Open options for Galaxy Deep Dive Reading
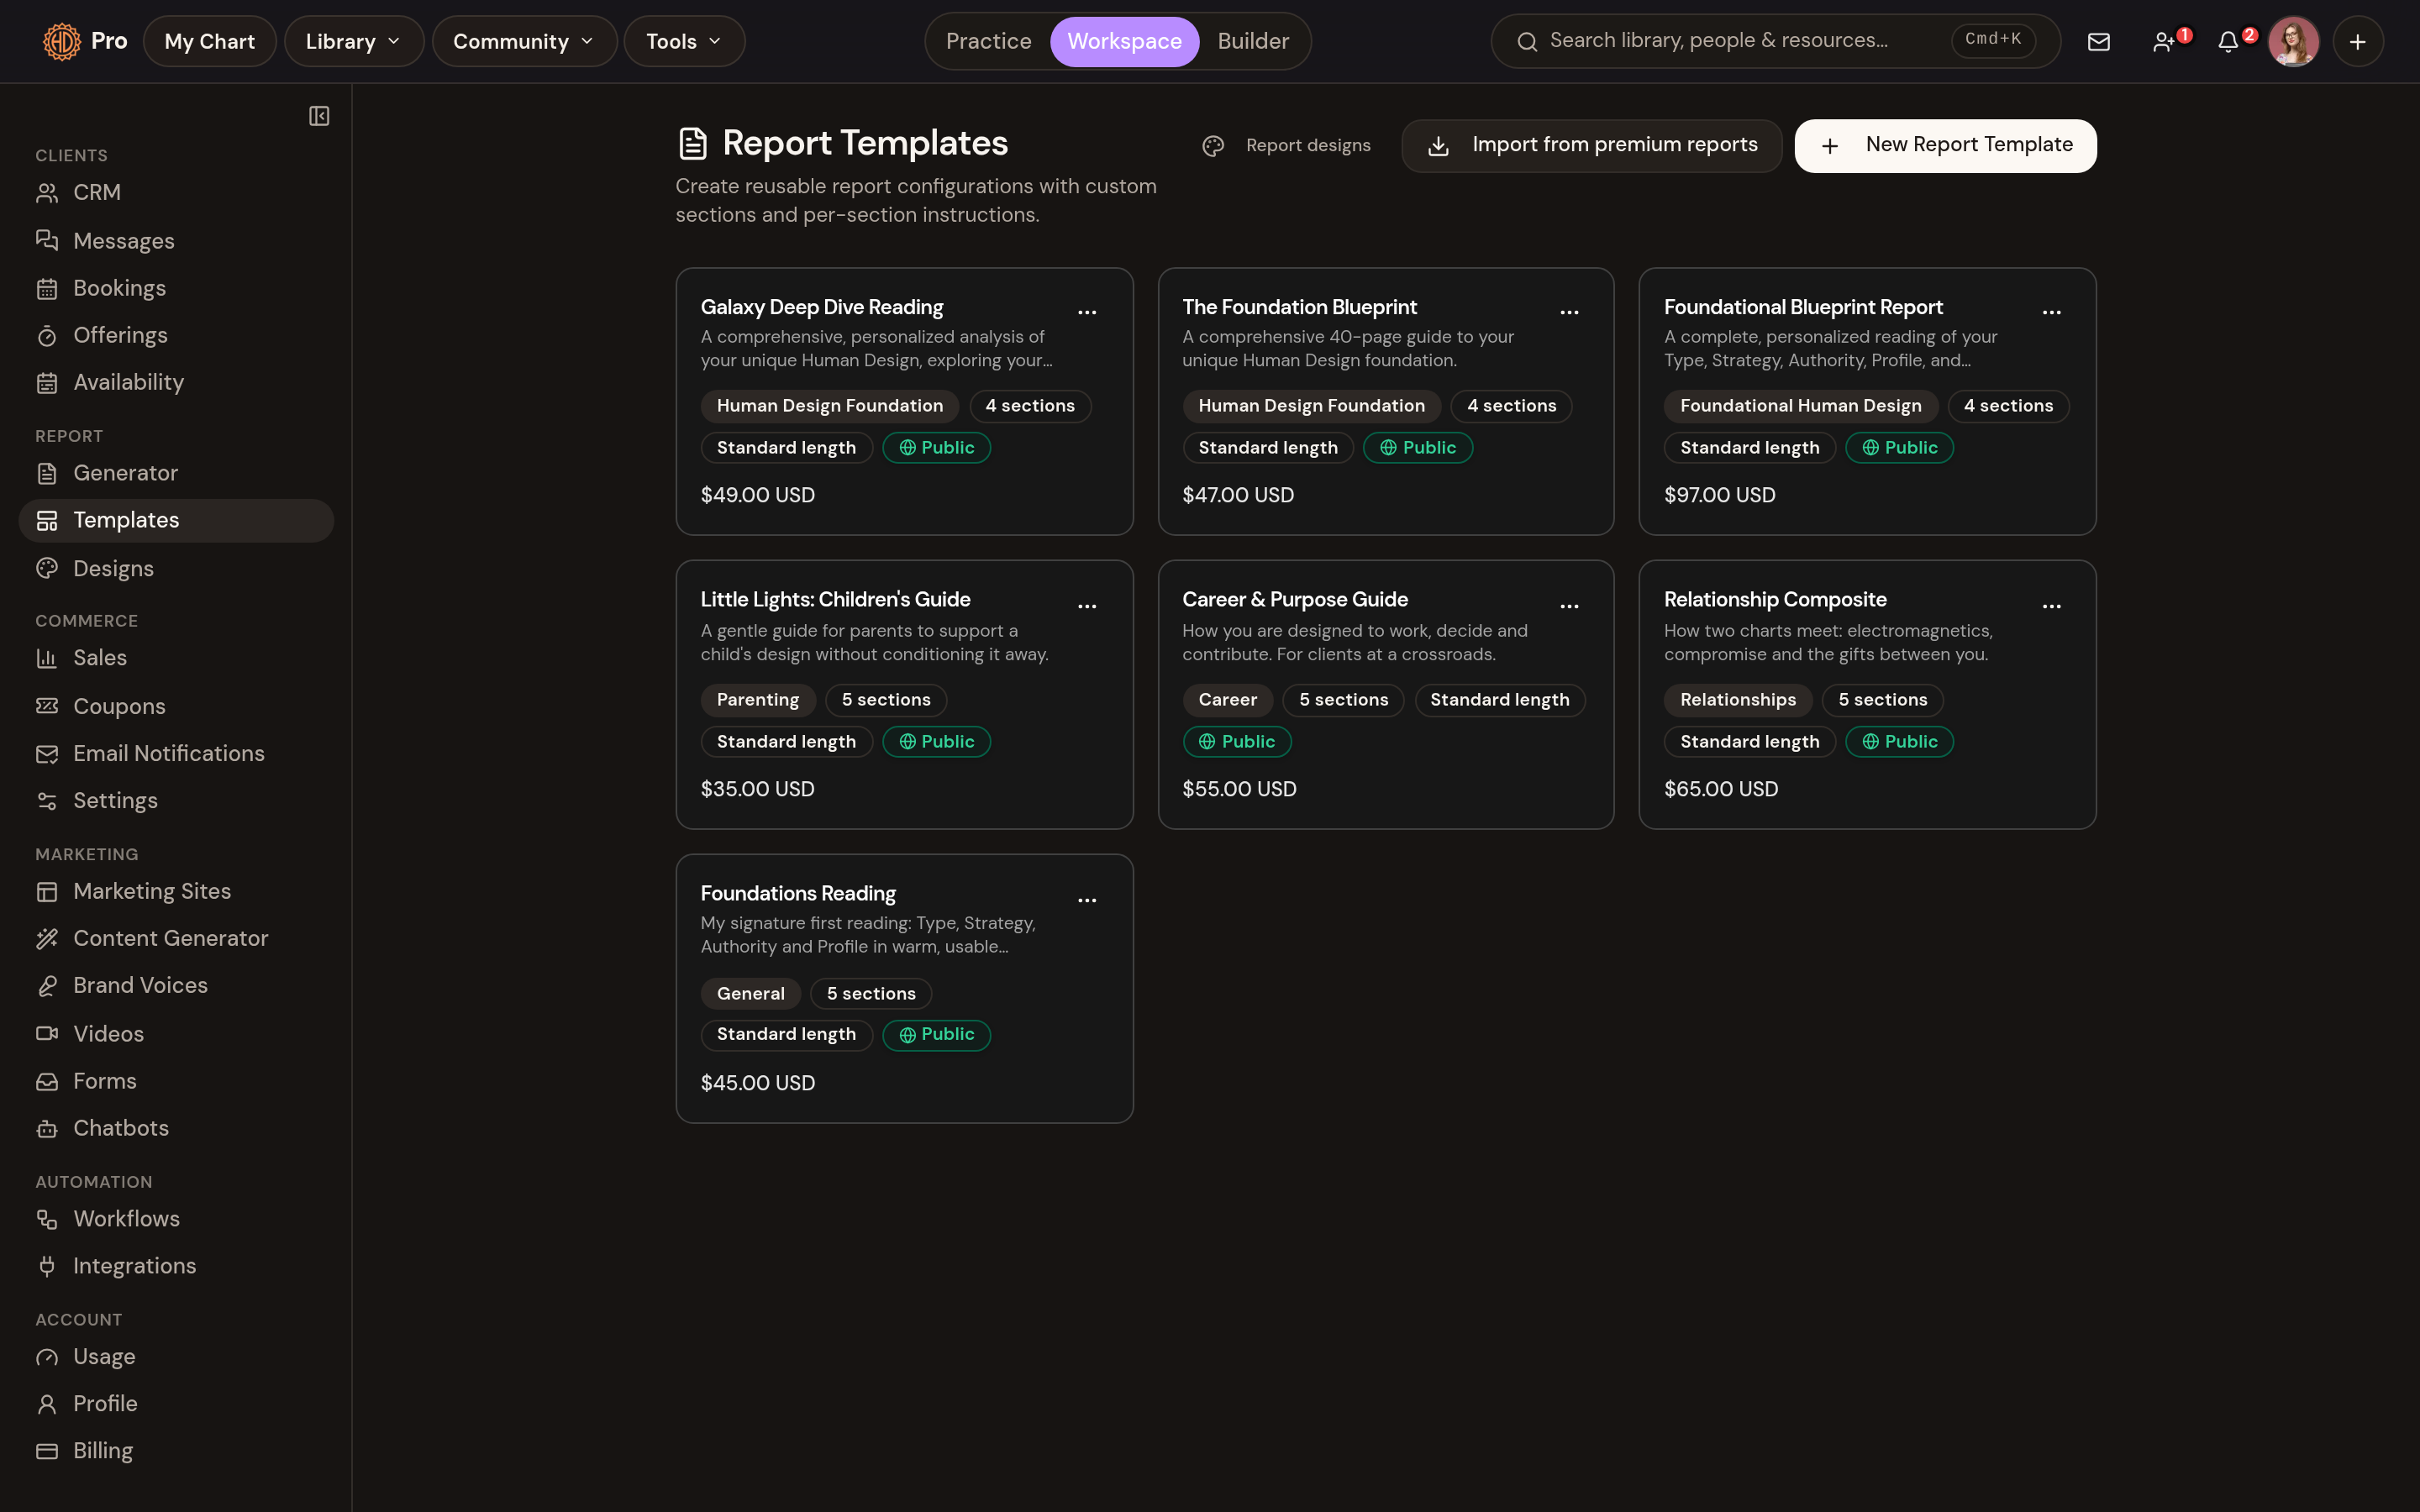 (x=1087, y=312)
